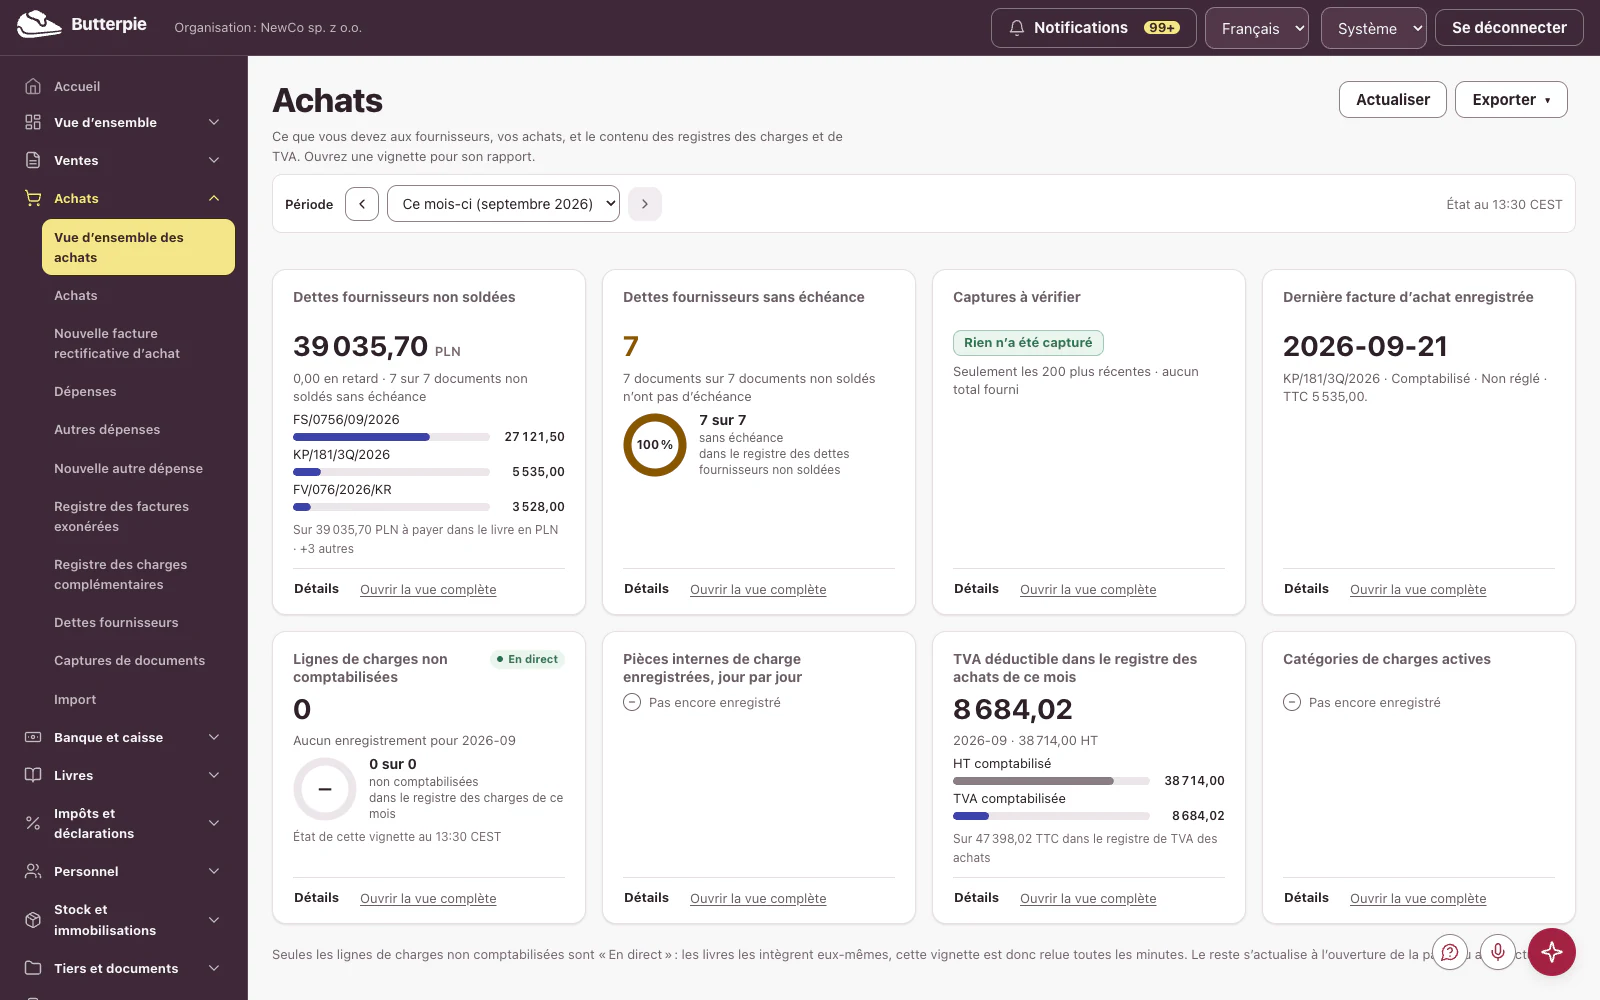Click the Livres book icon
1600x1000 pixels.
(x=33, y=775)
